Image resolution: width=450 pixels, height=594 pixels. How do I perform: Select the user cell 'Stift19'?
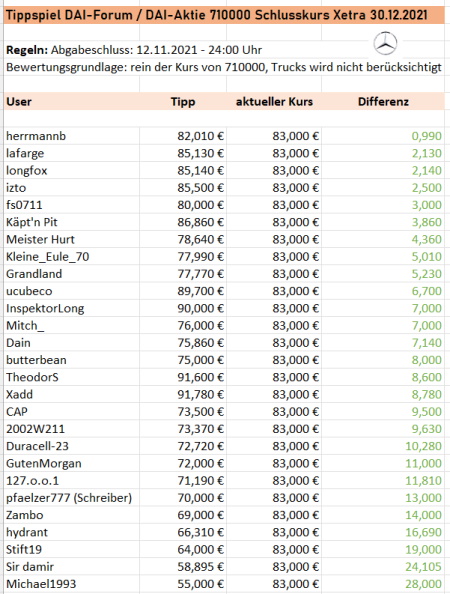(x=24, y=550)
